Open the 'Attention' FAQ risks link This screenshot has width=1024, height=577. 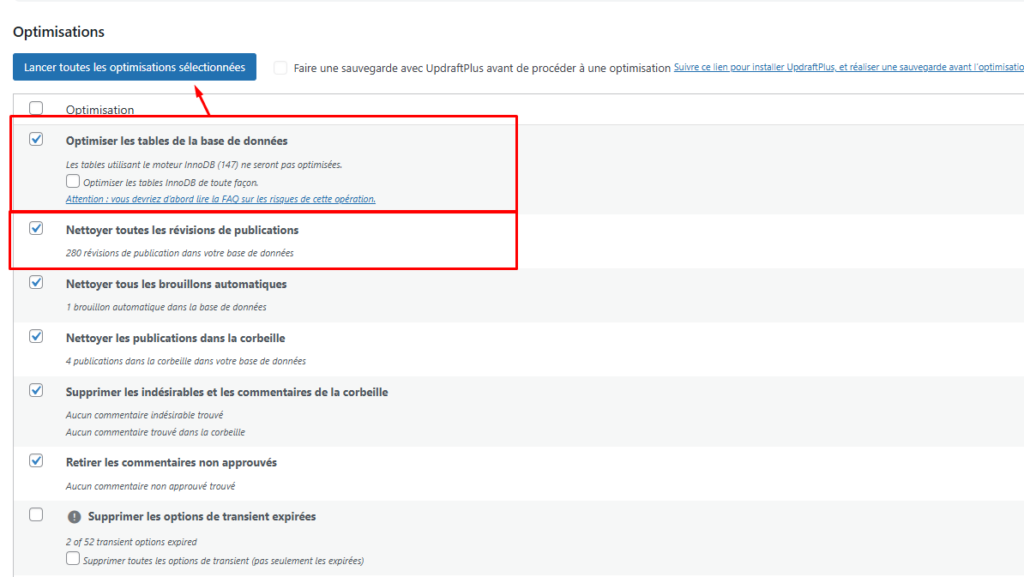pyautogui.click(x=220, y=199)
